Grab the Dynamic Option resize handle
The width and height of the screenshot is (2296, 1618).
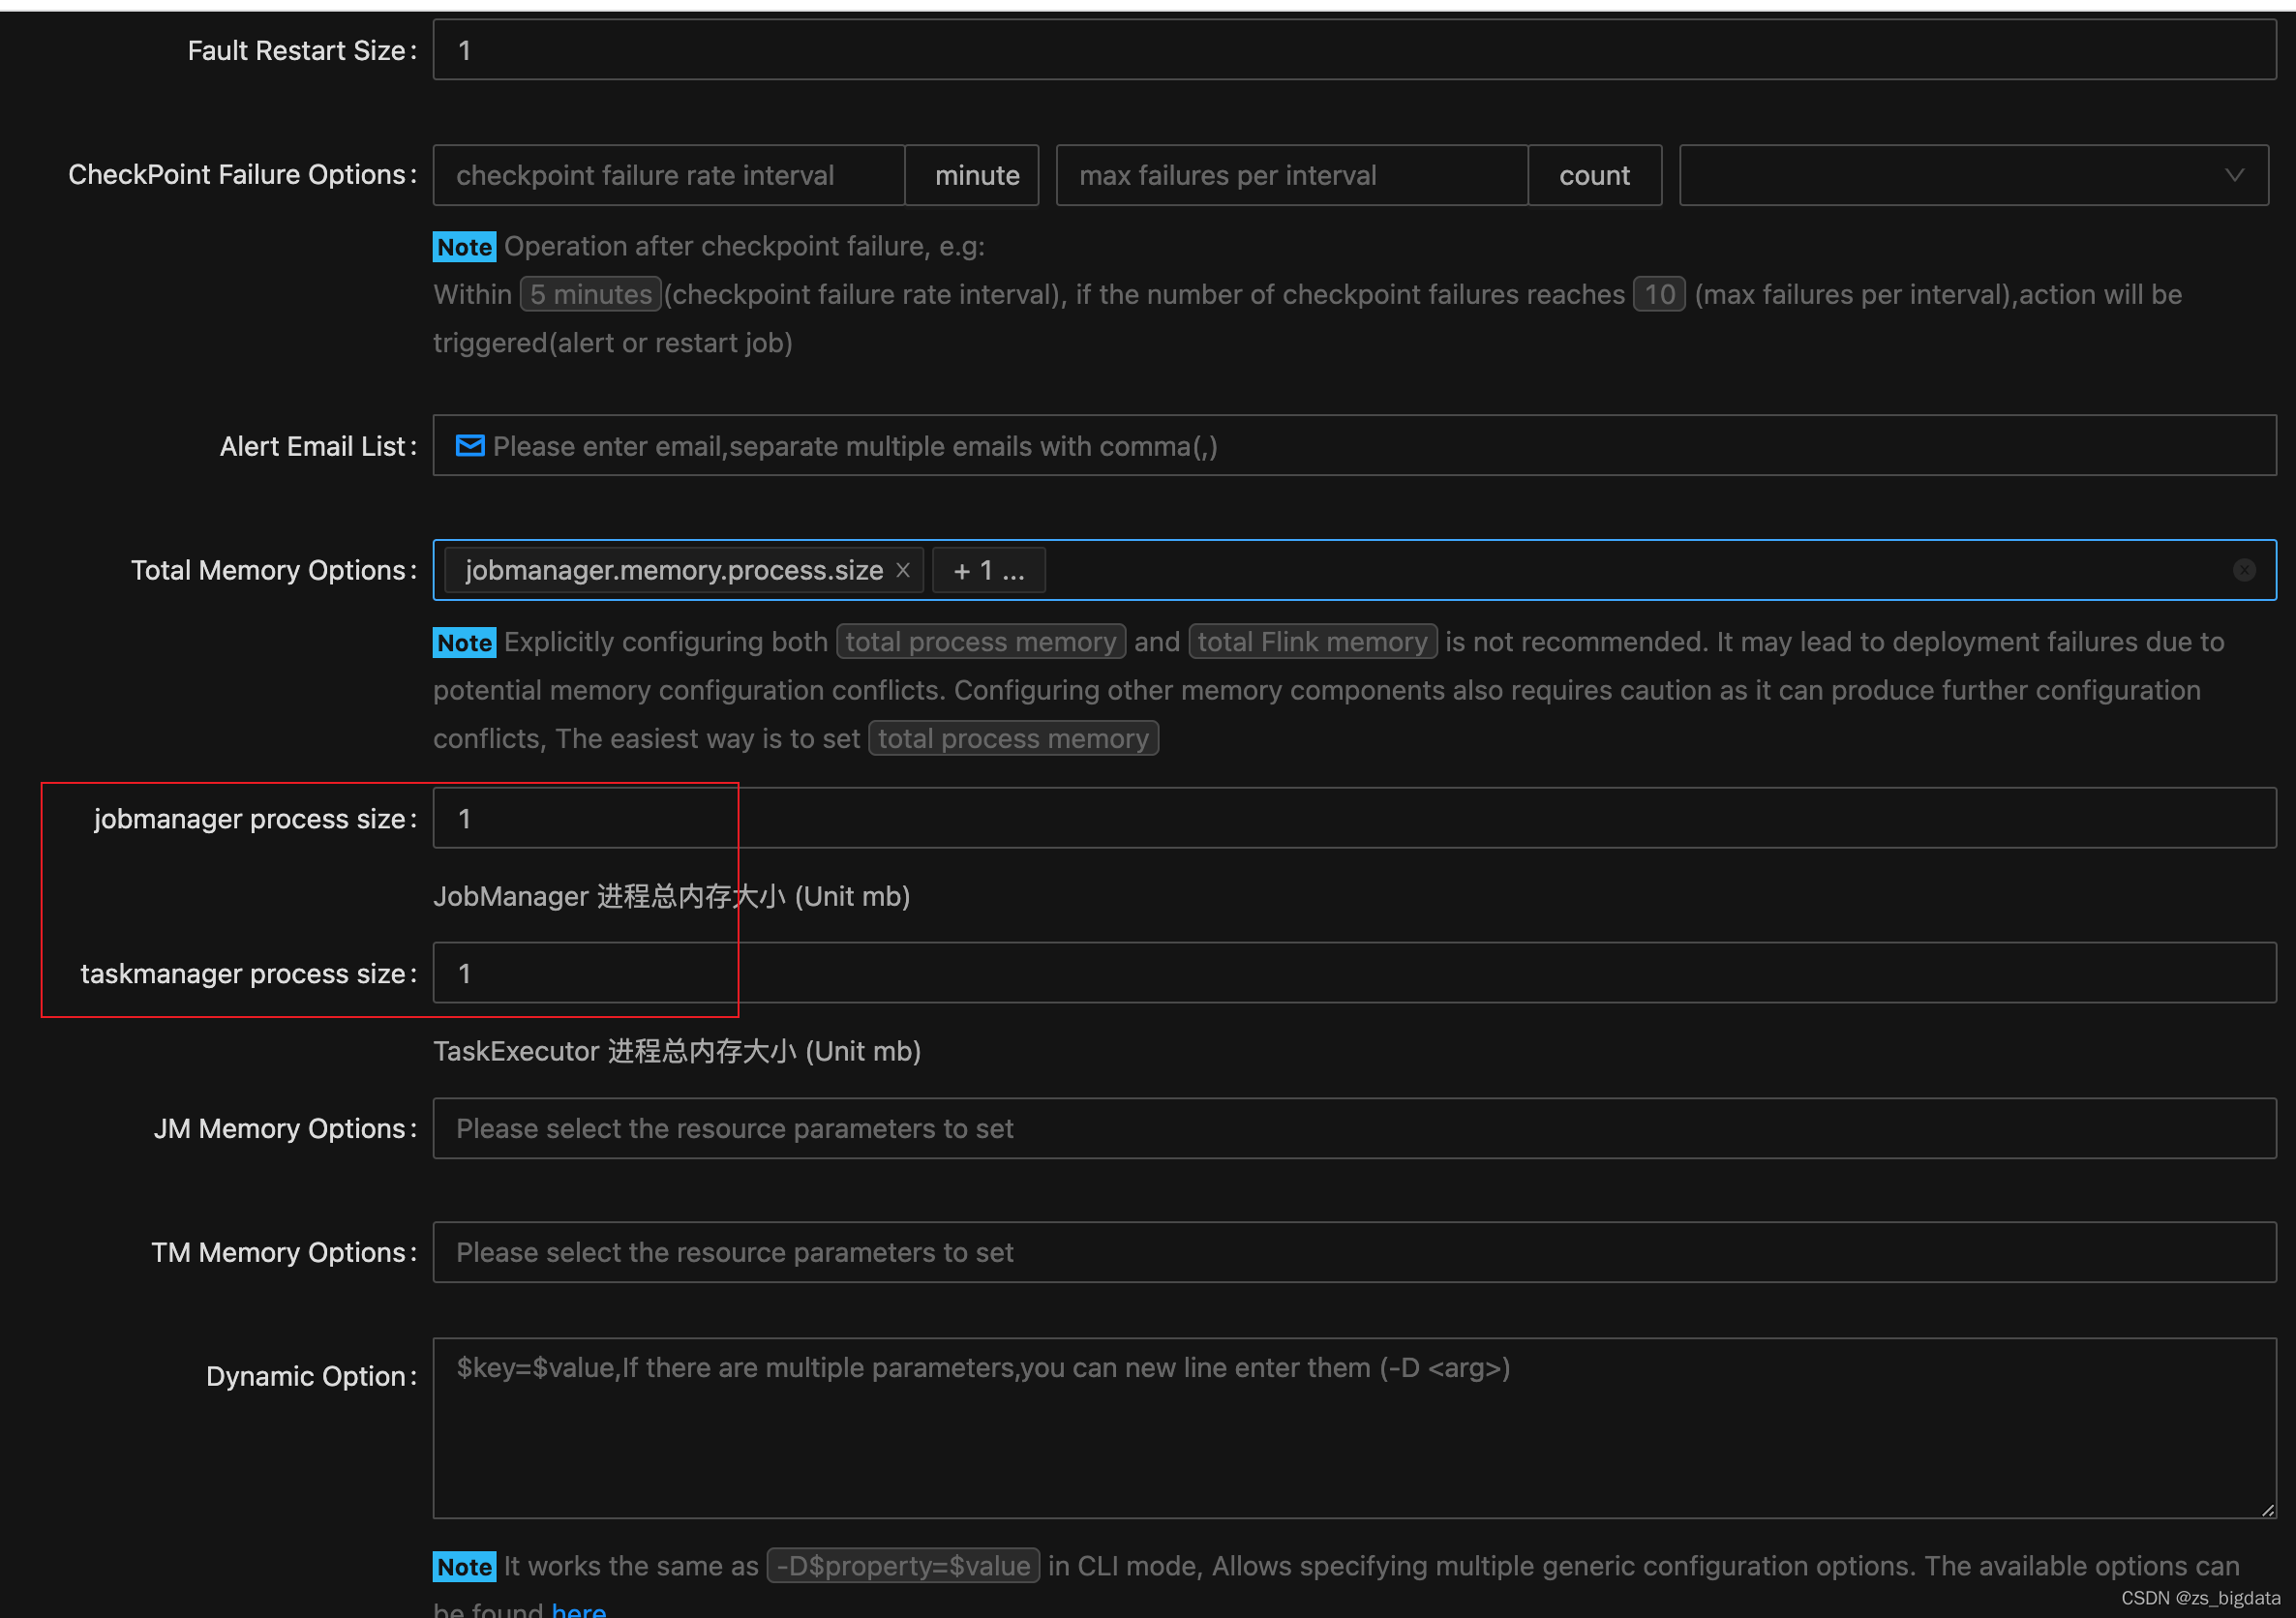tap(2268, 1510)
